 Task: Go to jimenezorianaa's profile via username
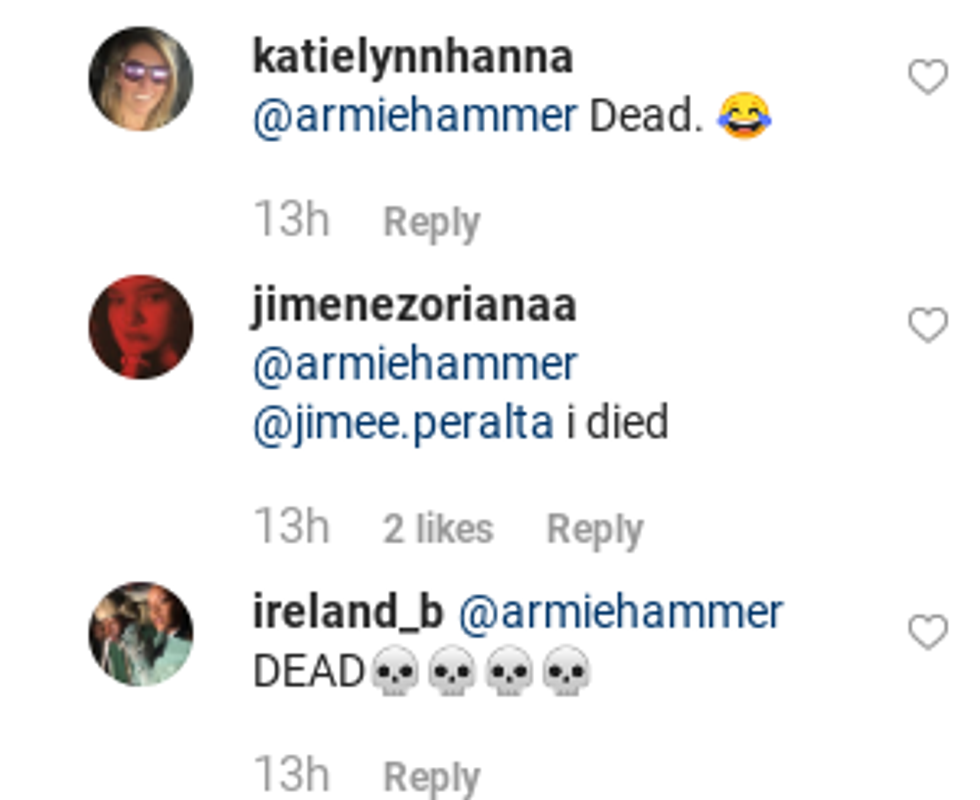point(414,305)
